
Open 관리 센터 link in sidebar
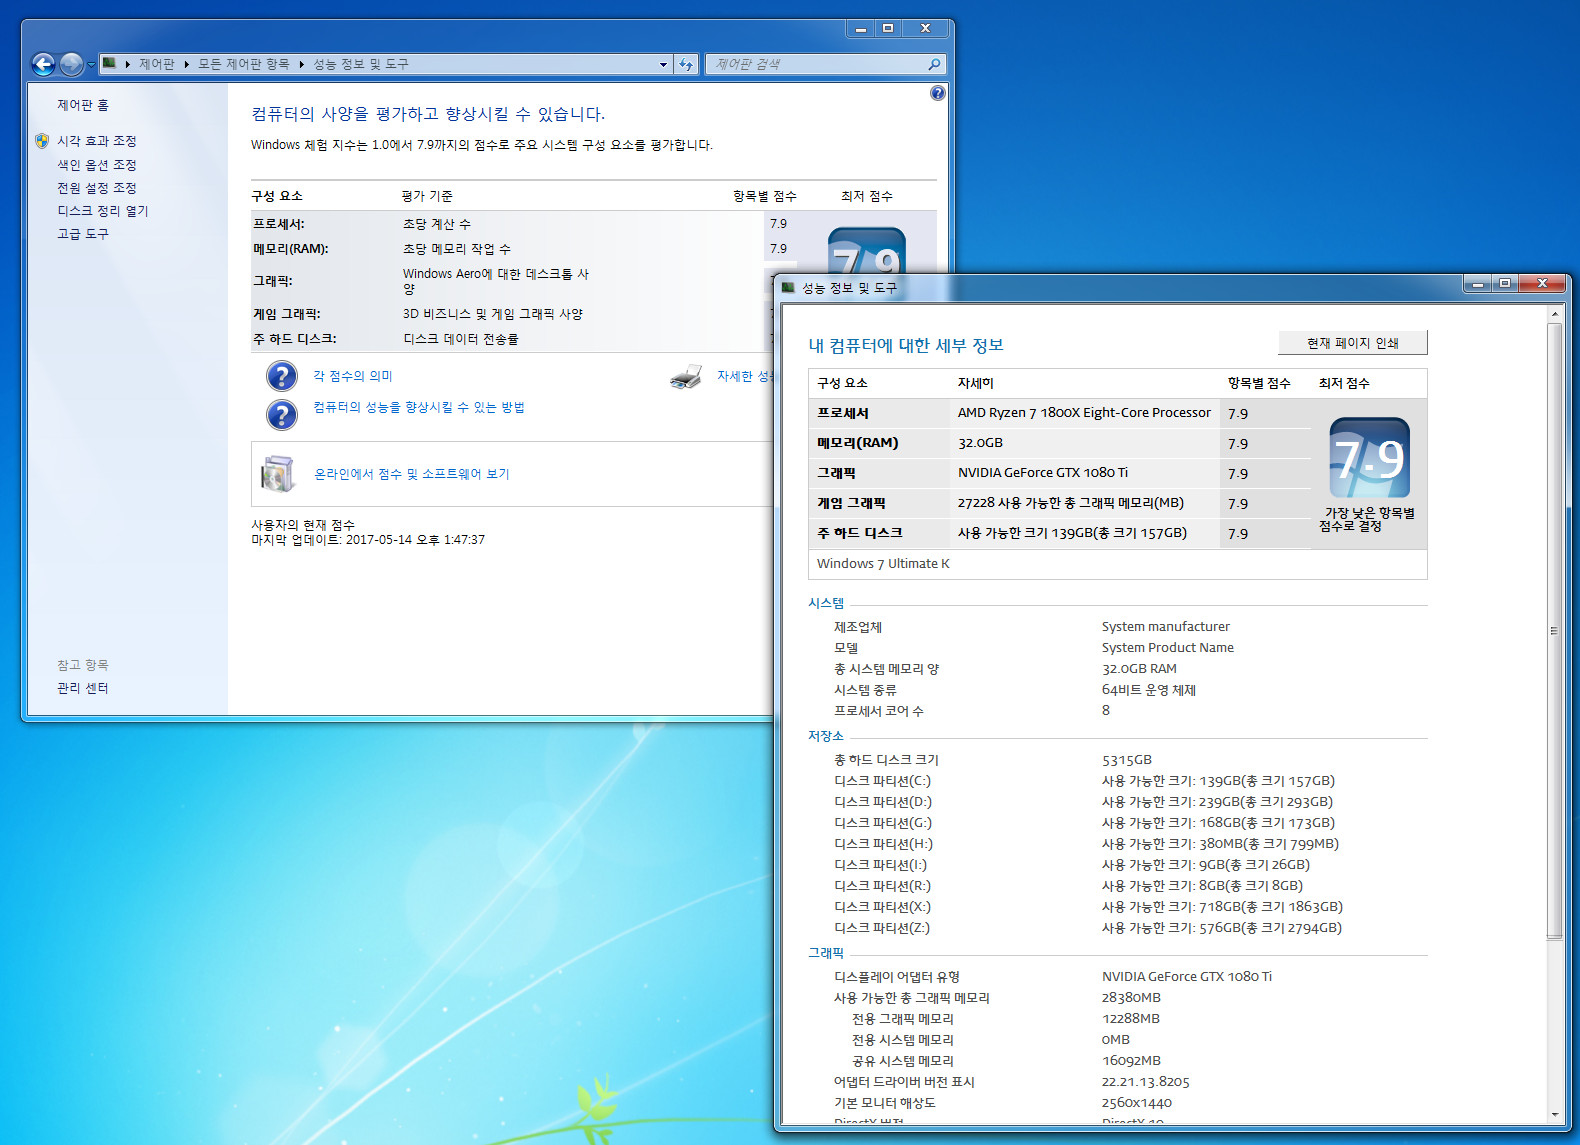tap(82, 688)
